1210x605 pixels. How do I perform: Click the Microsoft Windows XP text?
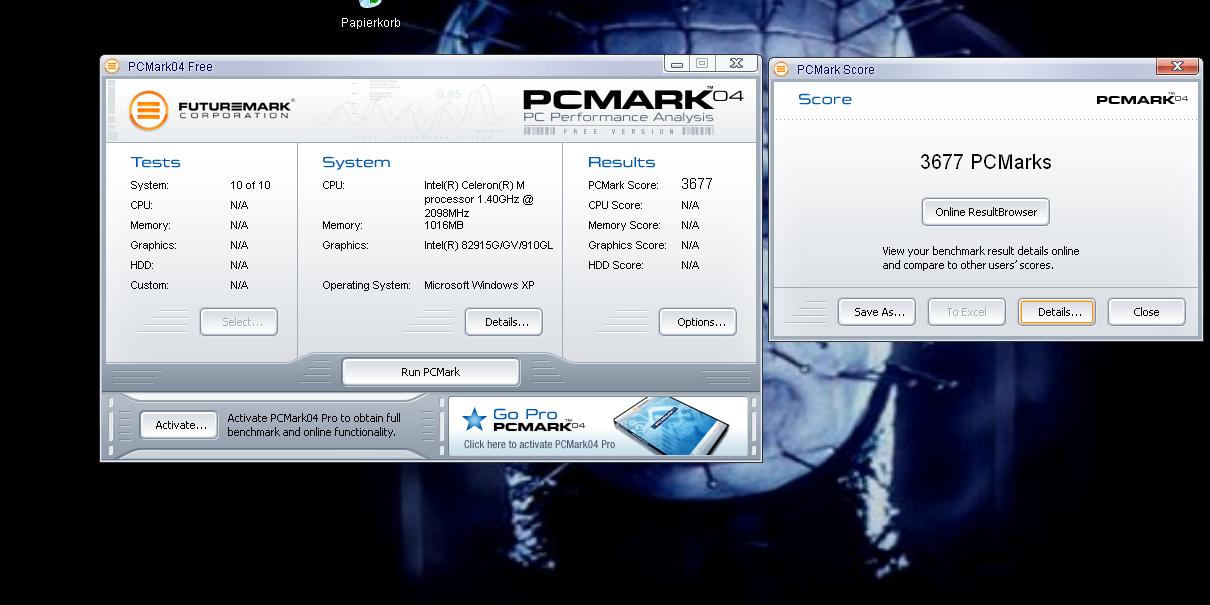(479, 285)
